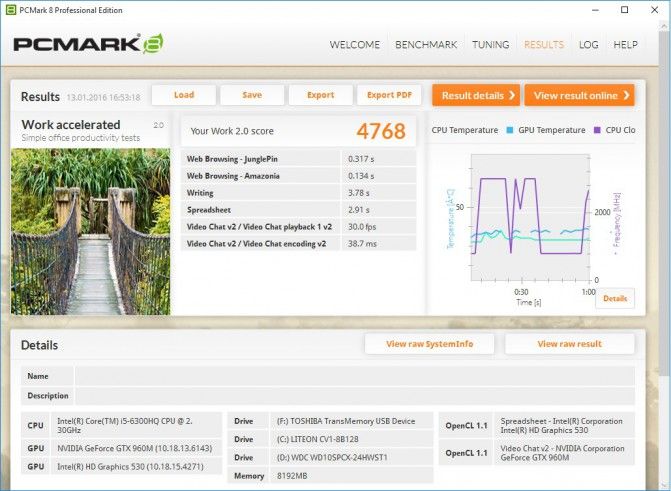Click the chart Details button
This screenshot has width=671, height=491.
615,298
